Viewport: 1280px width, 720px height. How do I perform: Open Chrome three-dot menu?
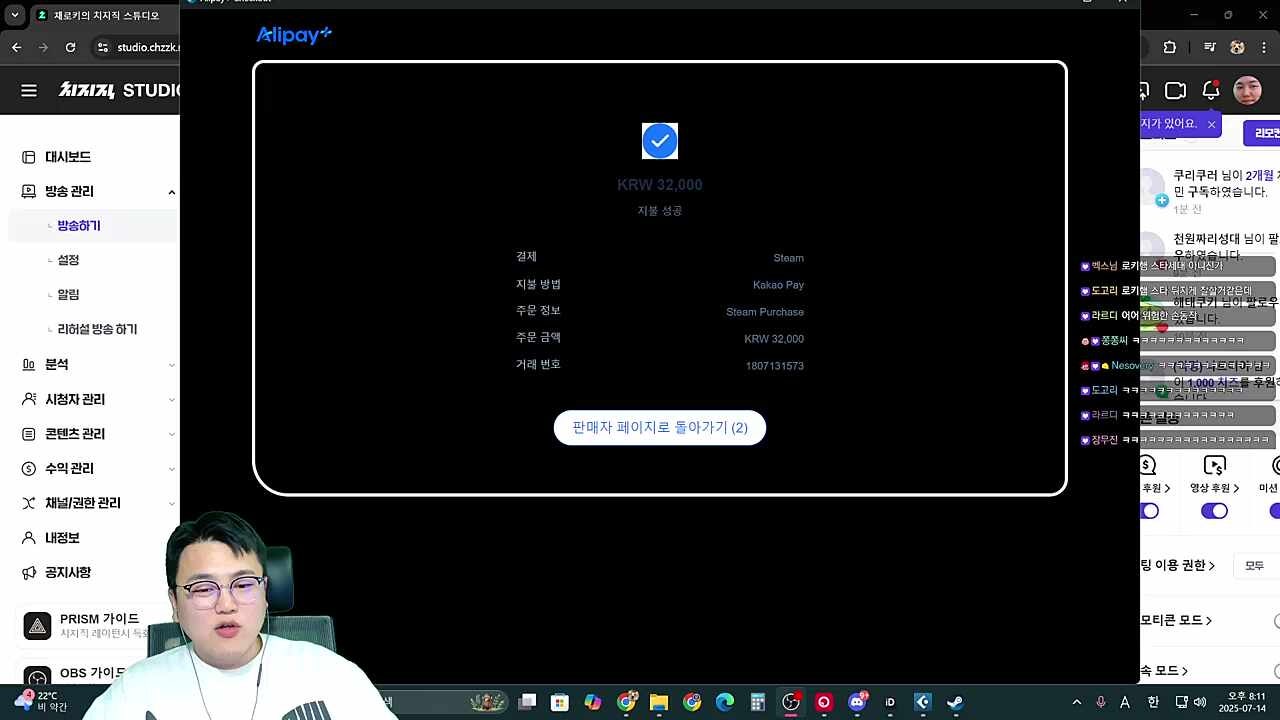click(1265, 47)
